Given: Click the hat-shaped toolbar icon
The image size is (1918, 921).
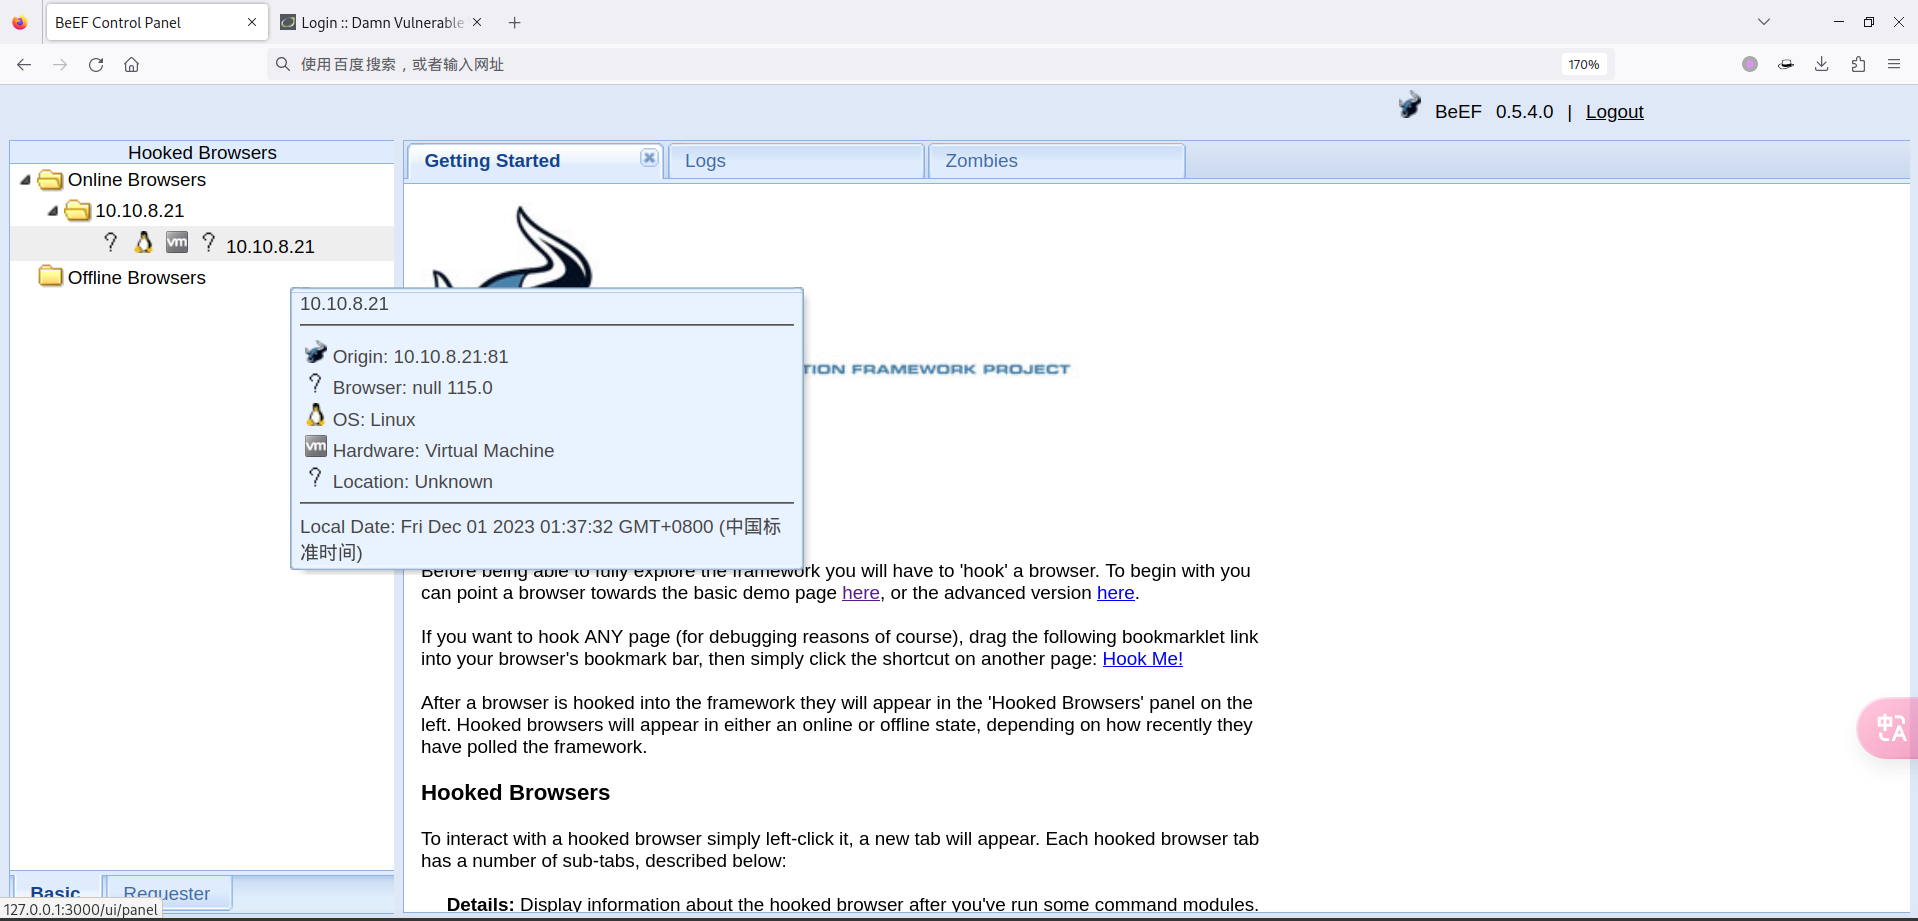Looking at the screenshot, I should click(x=1786, y=64).
